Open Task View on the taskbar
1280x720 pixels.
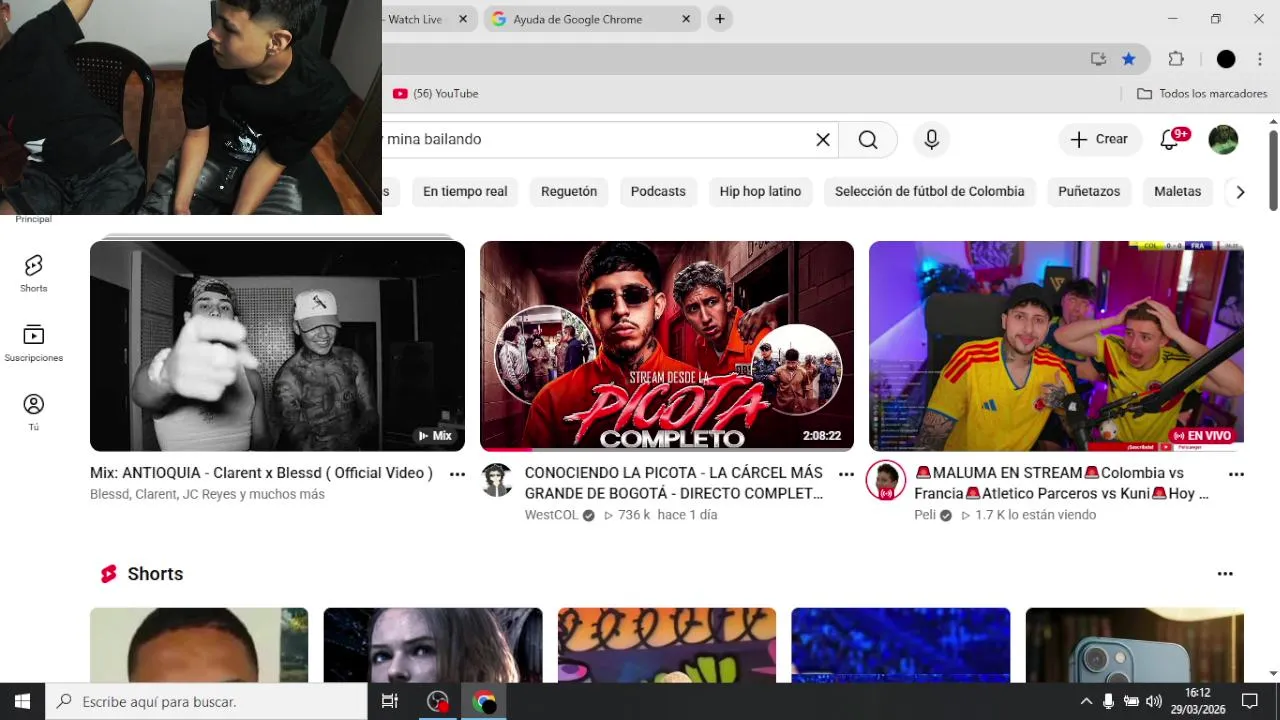click(x=390, y=701)
